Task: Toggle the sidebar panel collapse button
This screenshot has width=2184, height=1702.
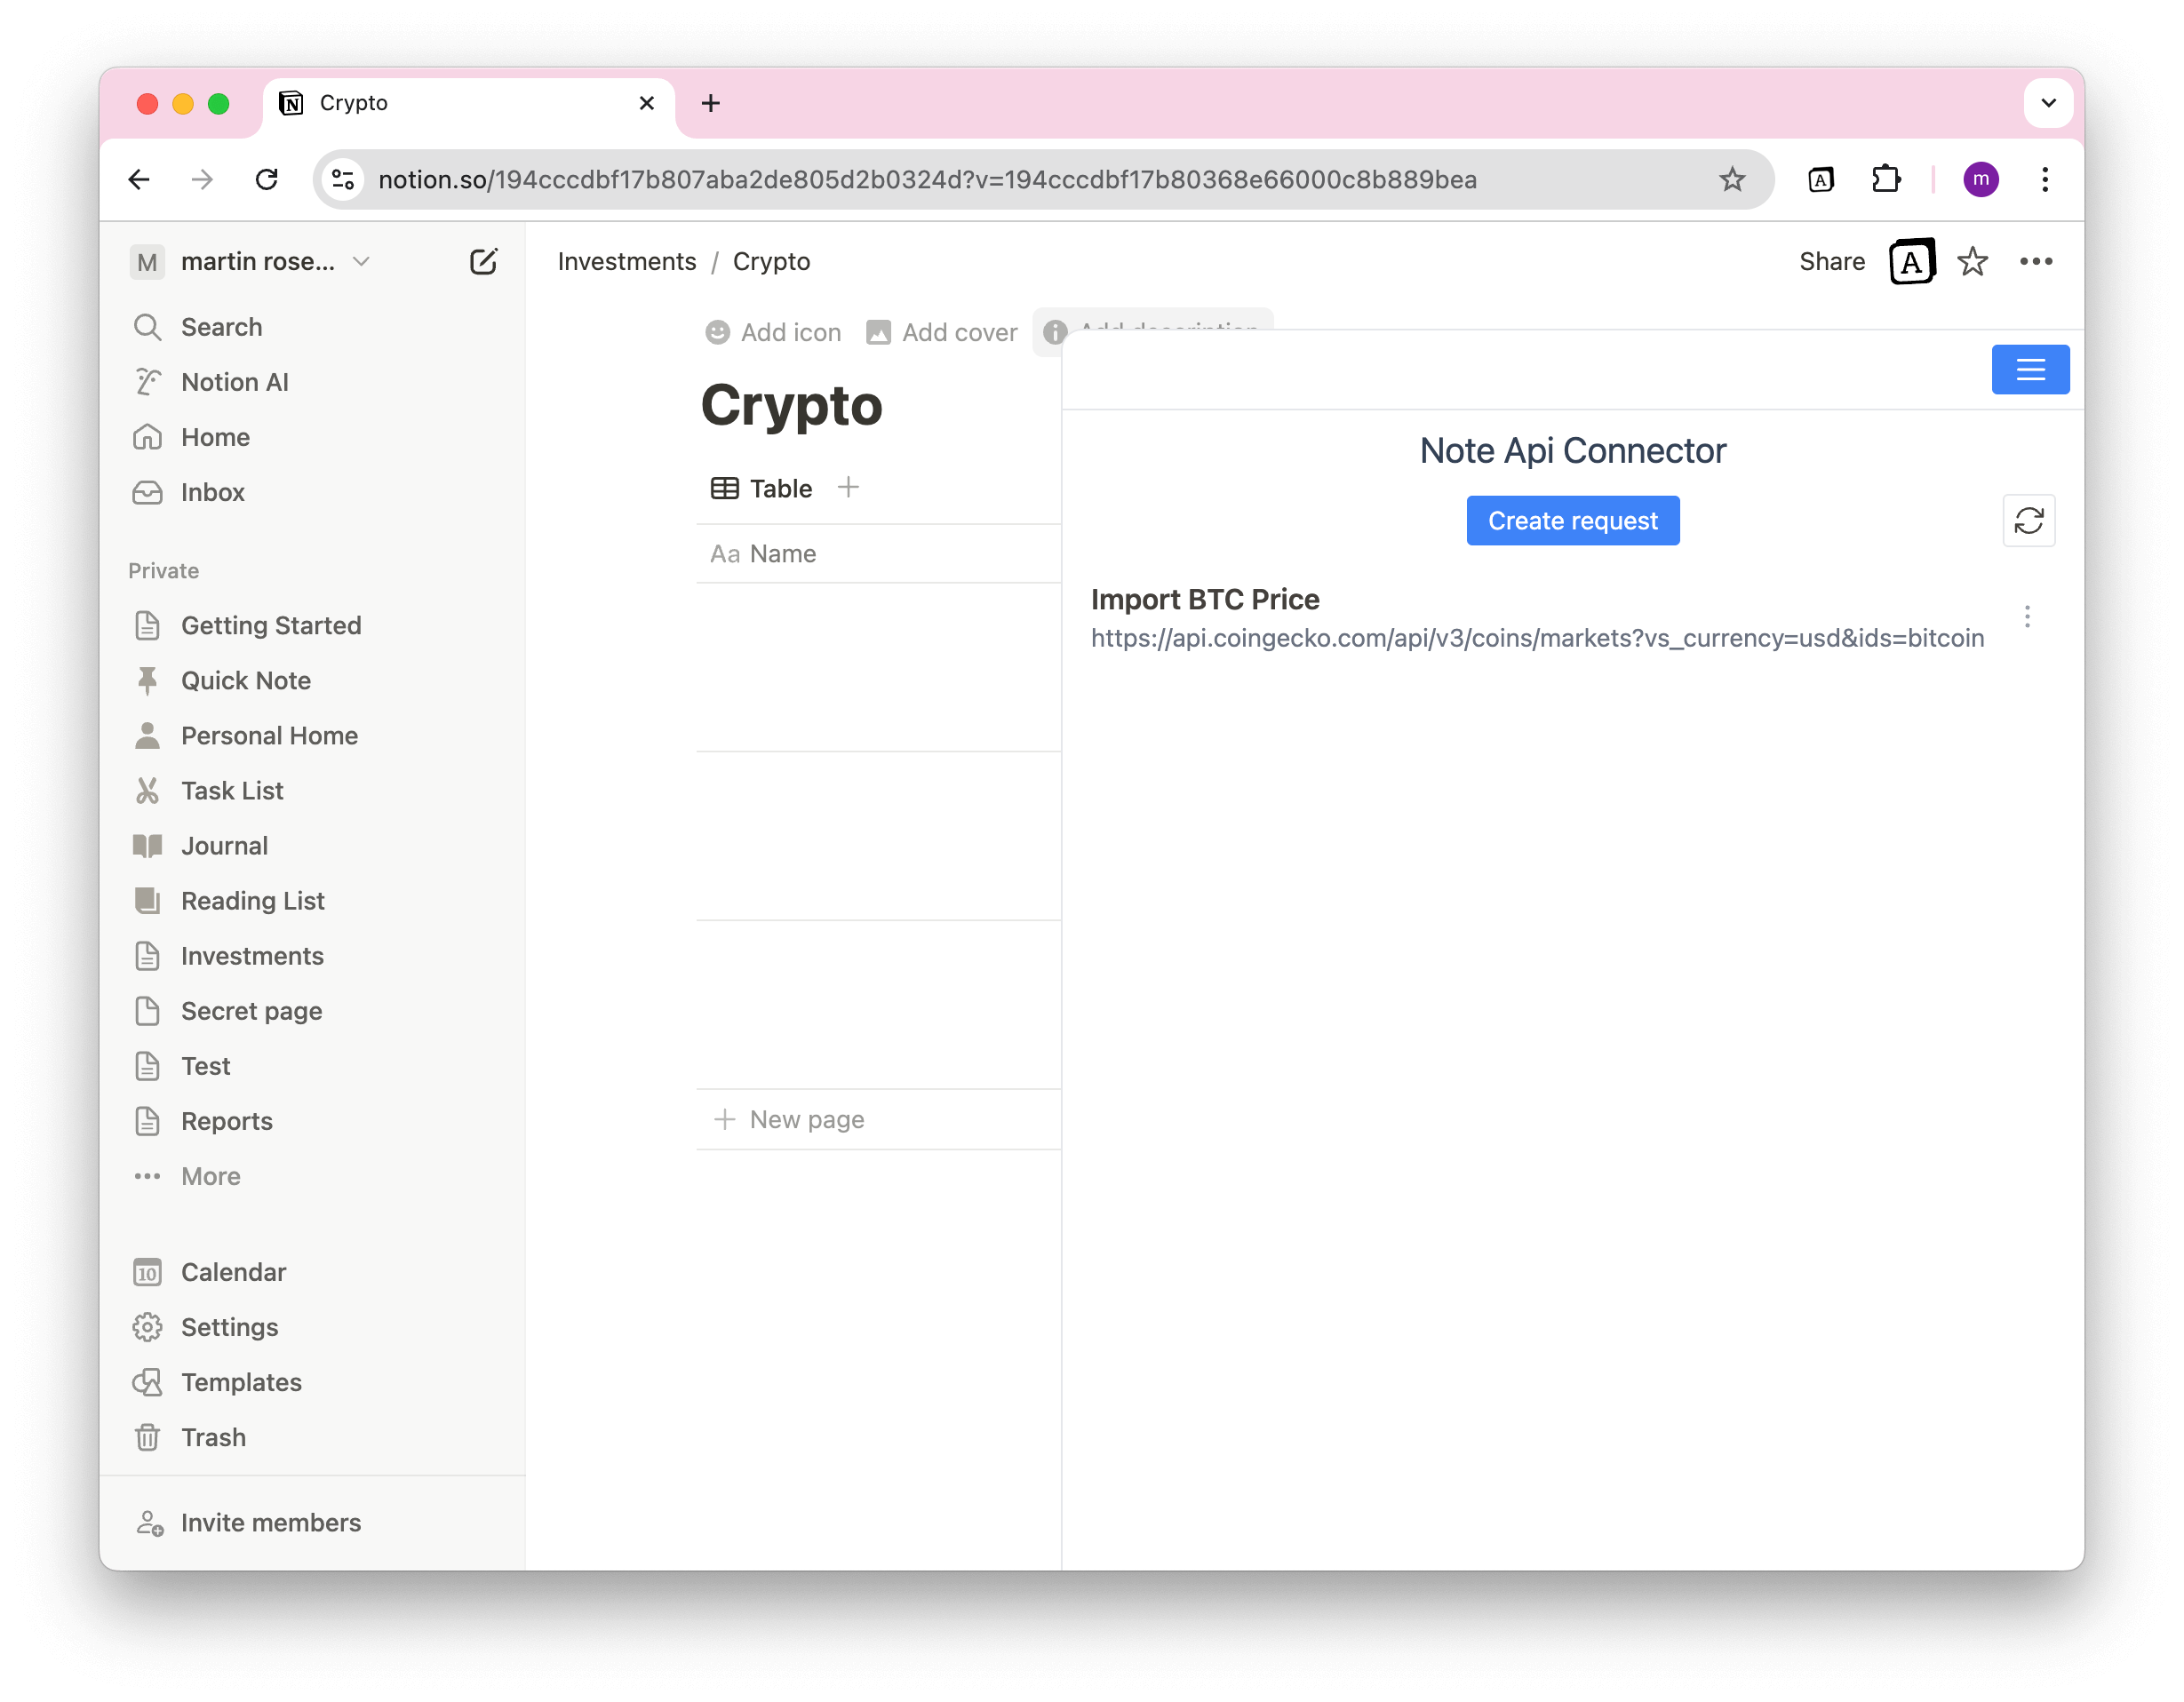Action: point(2031,369)
